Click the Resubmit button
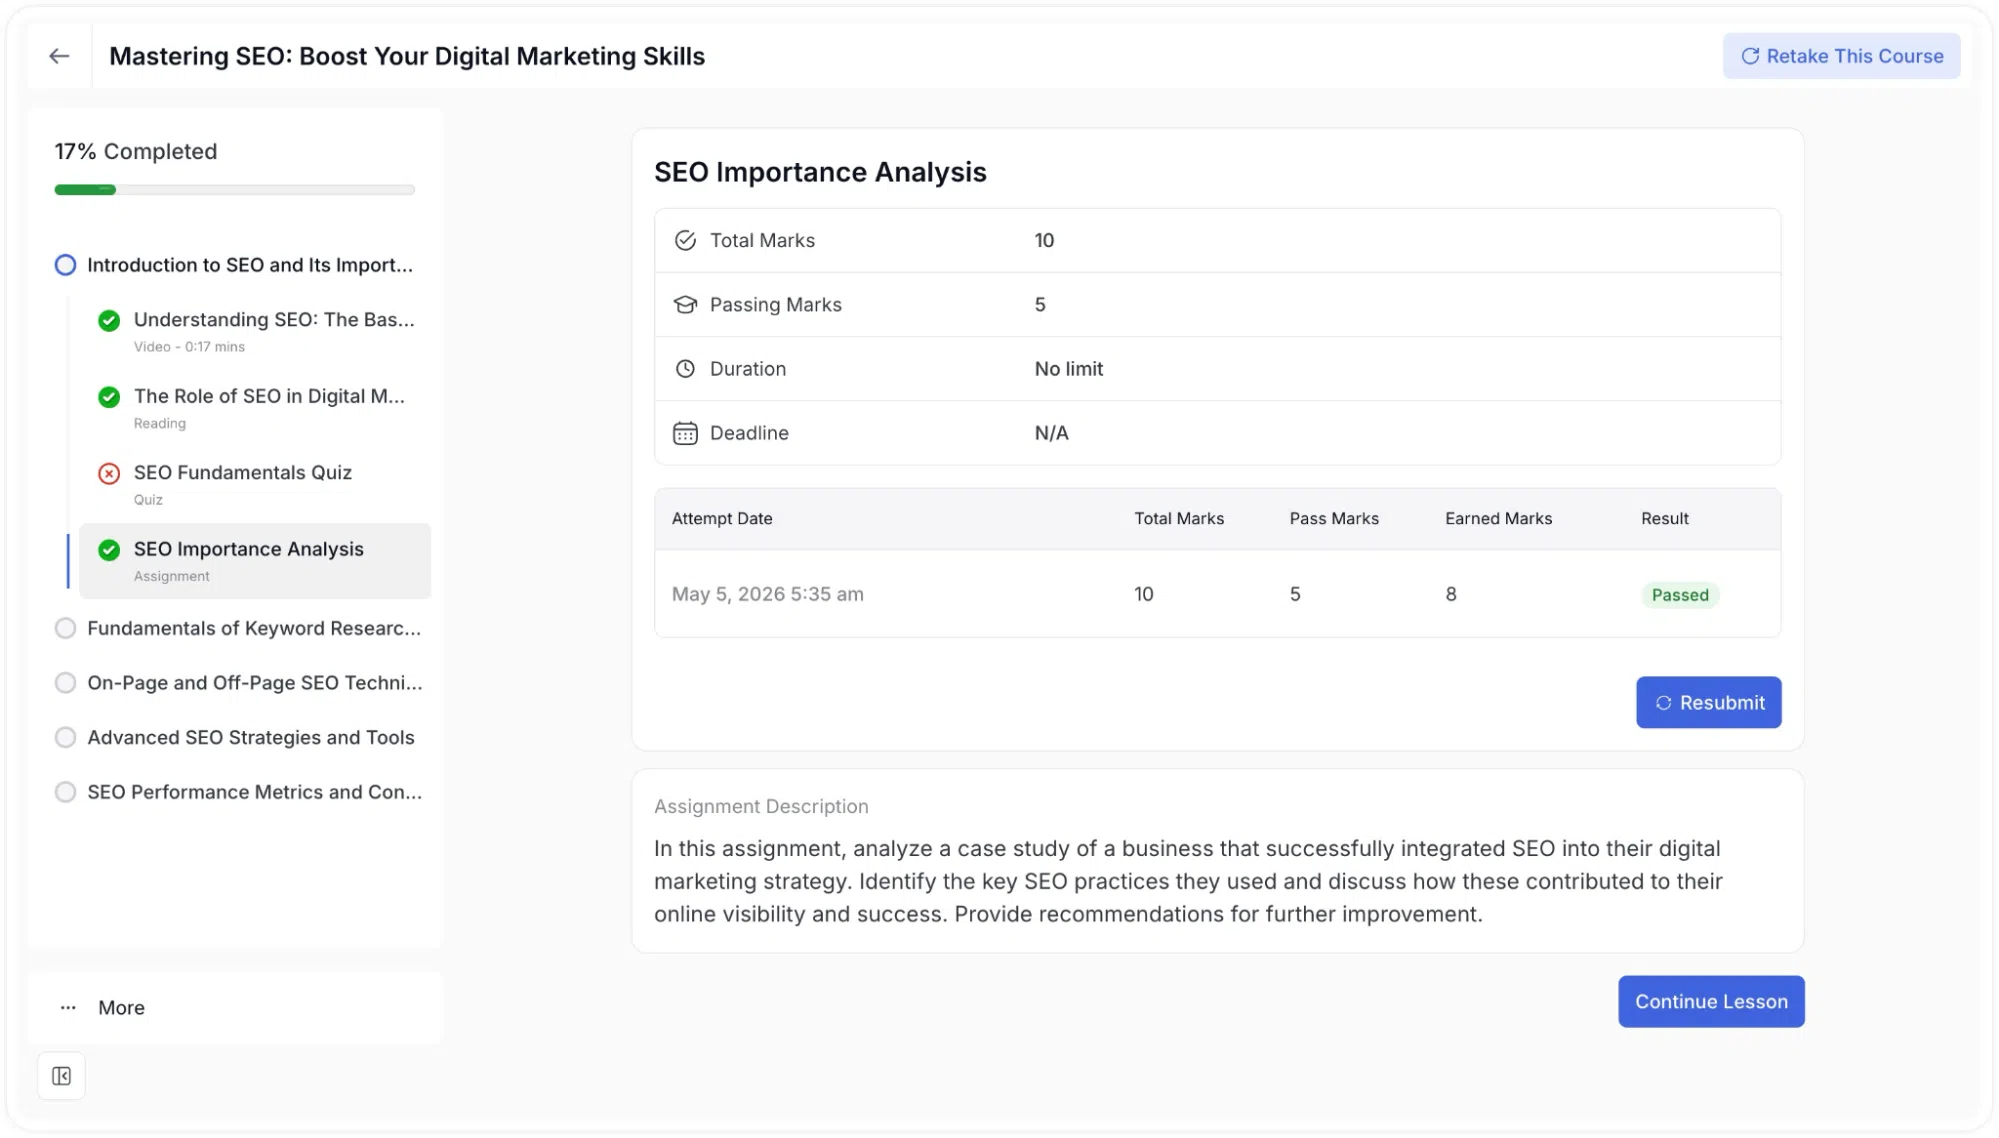 (x=1708, y=702)
